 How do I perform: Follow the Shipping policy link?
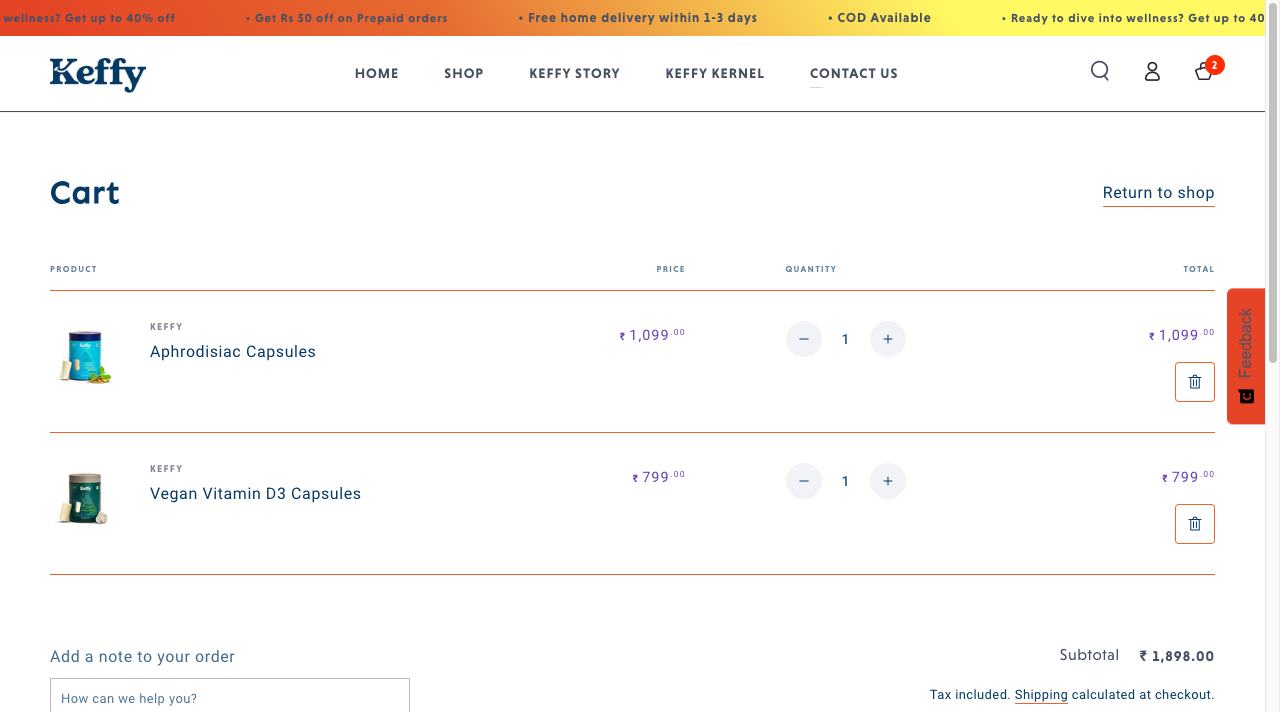click(x=1041, y=694)
